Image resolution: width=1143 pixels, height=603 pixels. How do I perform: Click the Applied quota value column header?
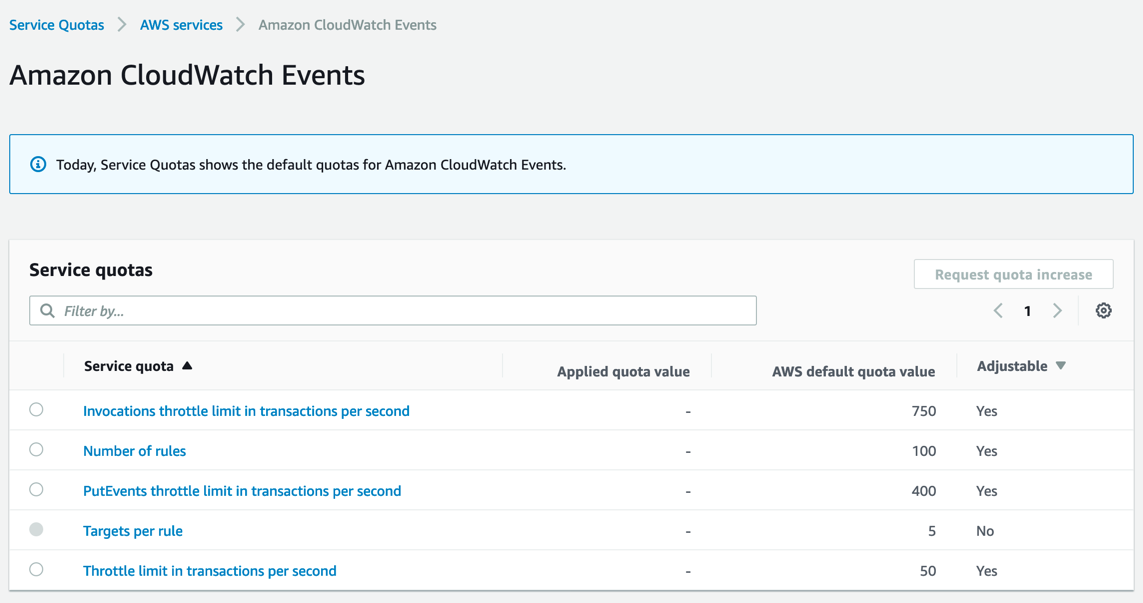[623, 371]
